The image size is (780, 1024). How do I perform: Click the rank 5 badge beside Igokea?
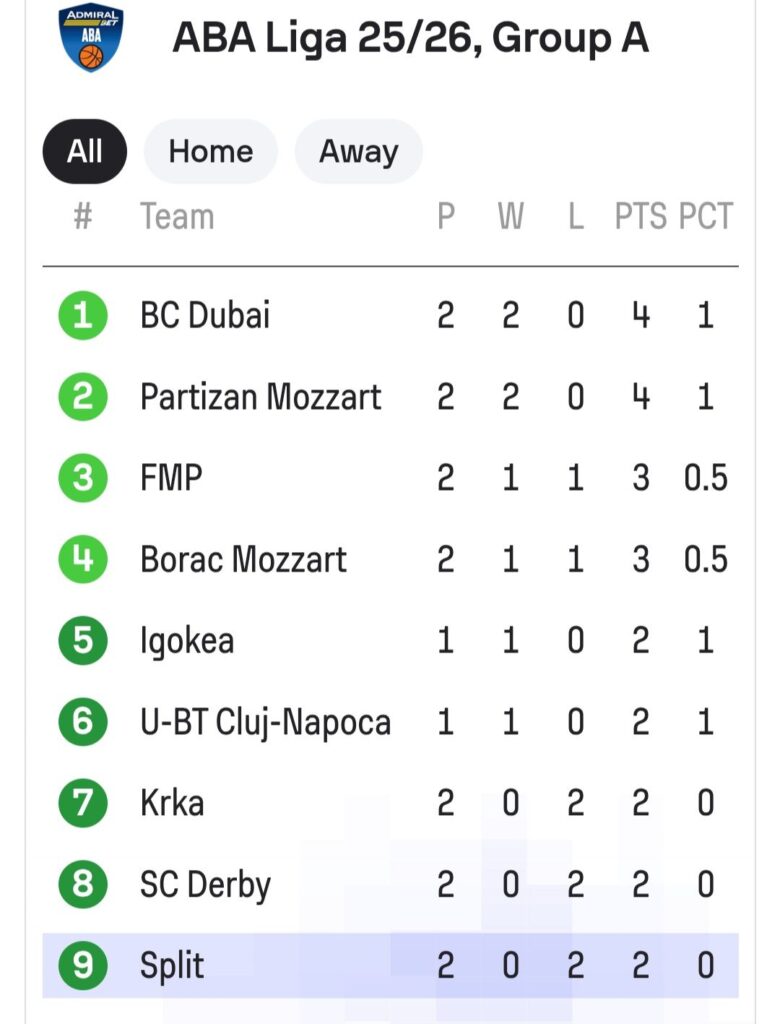(83, 640)
